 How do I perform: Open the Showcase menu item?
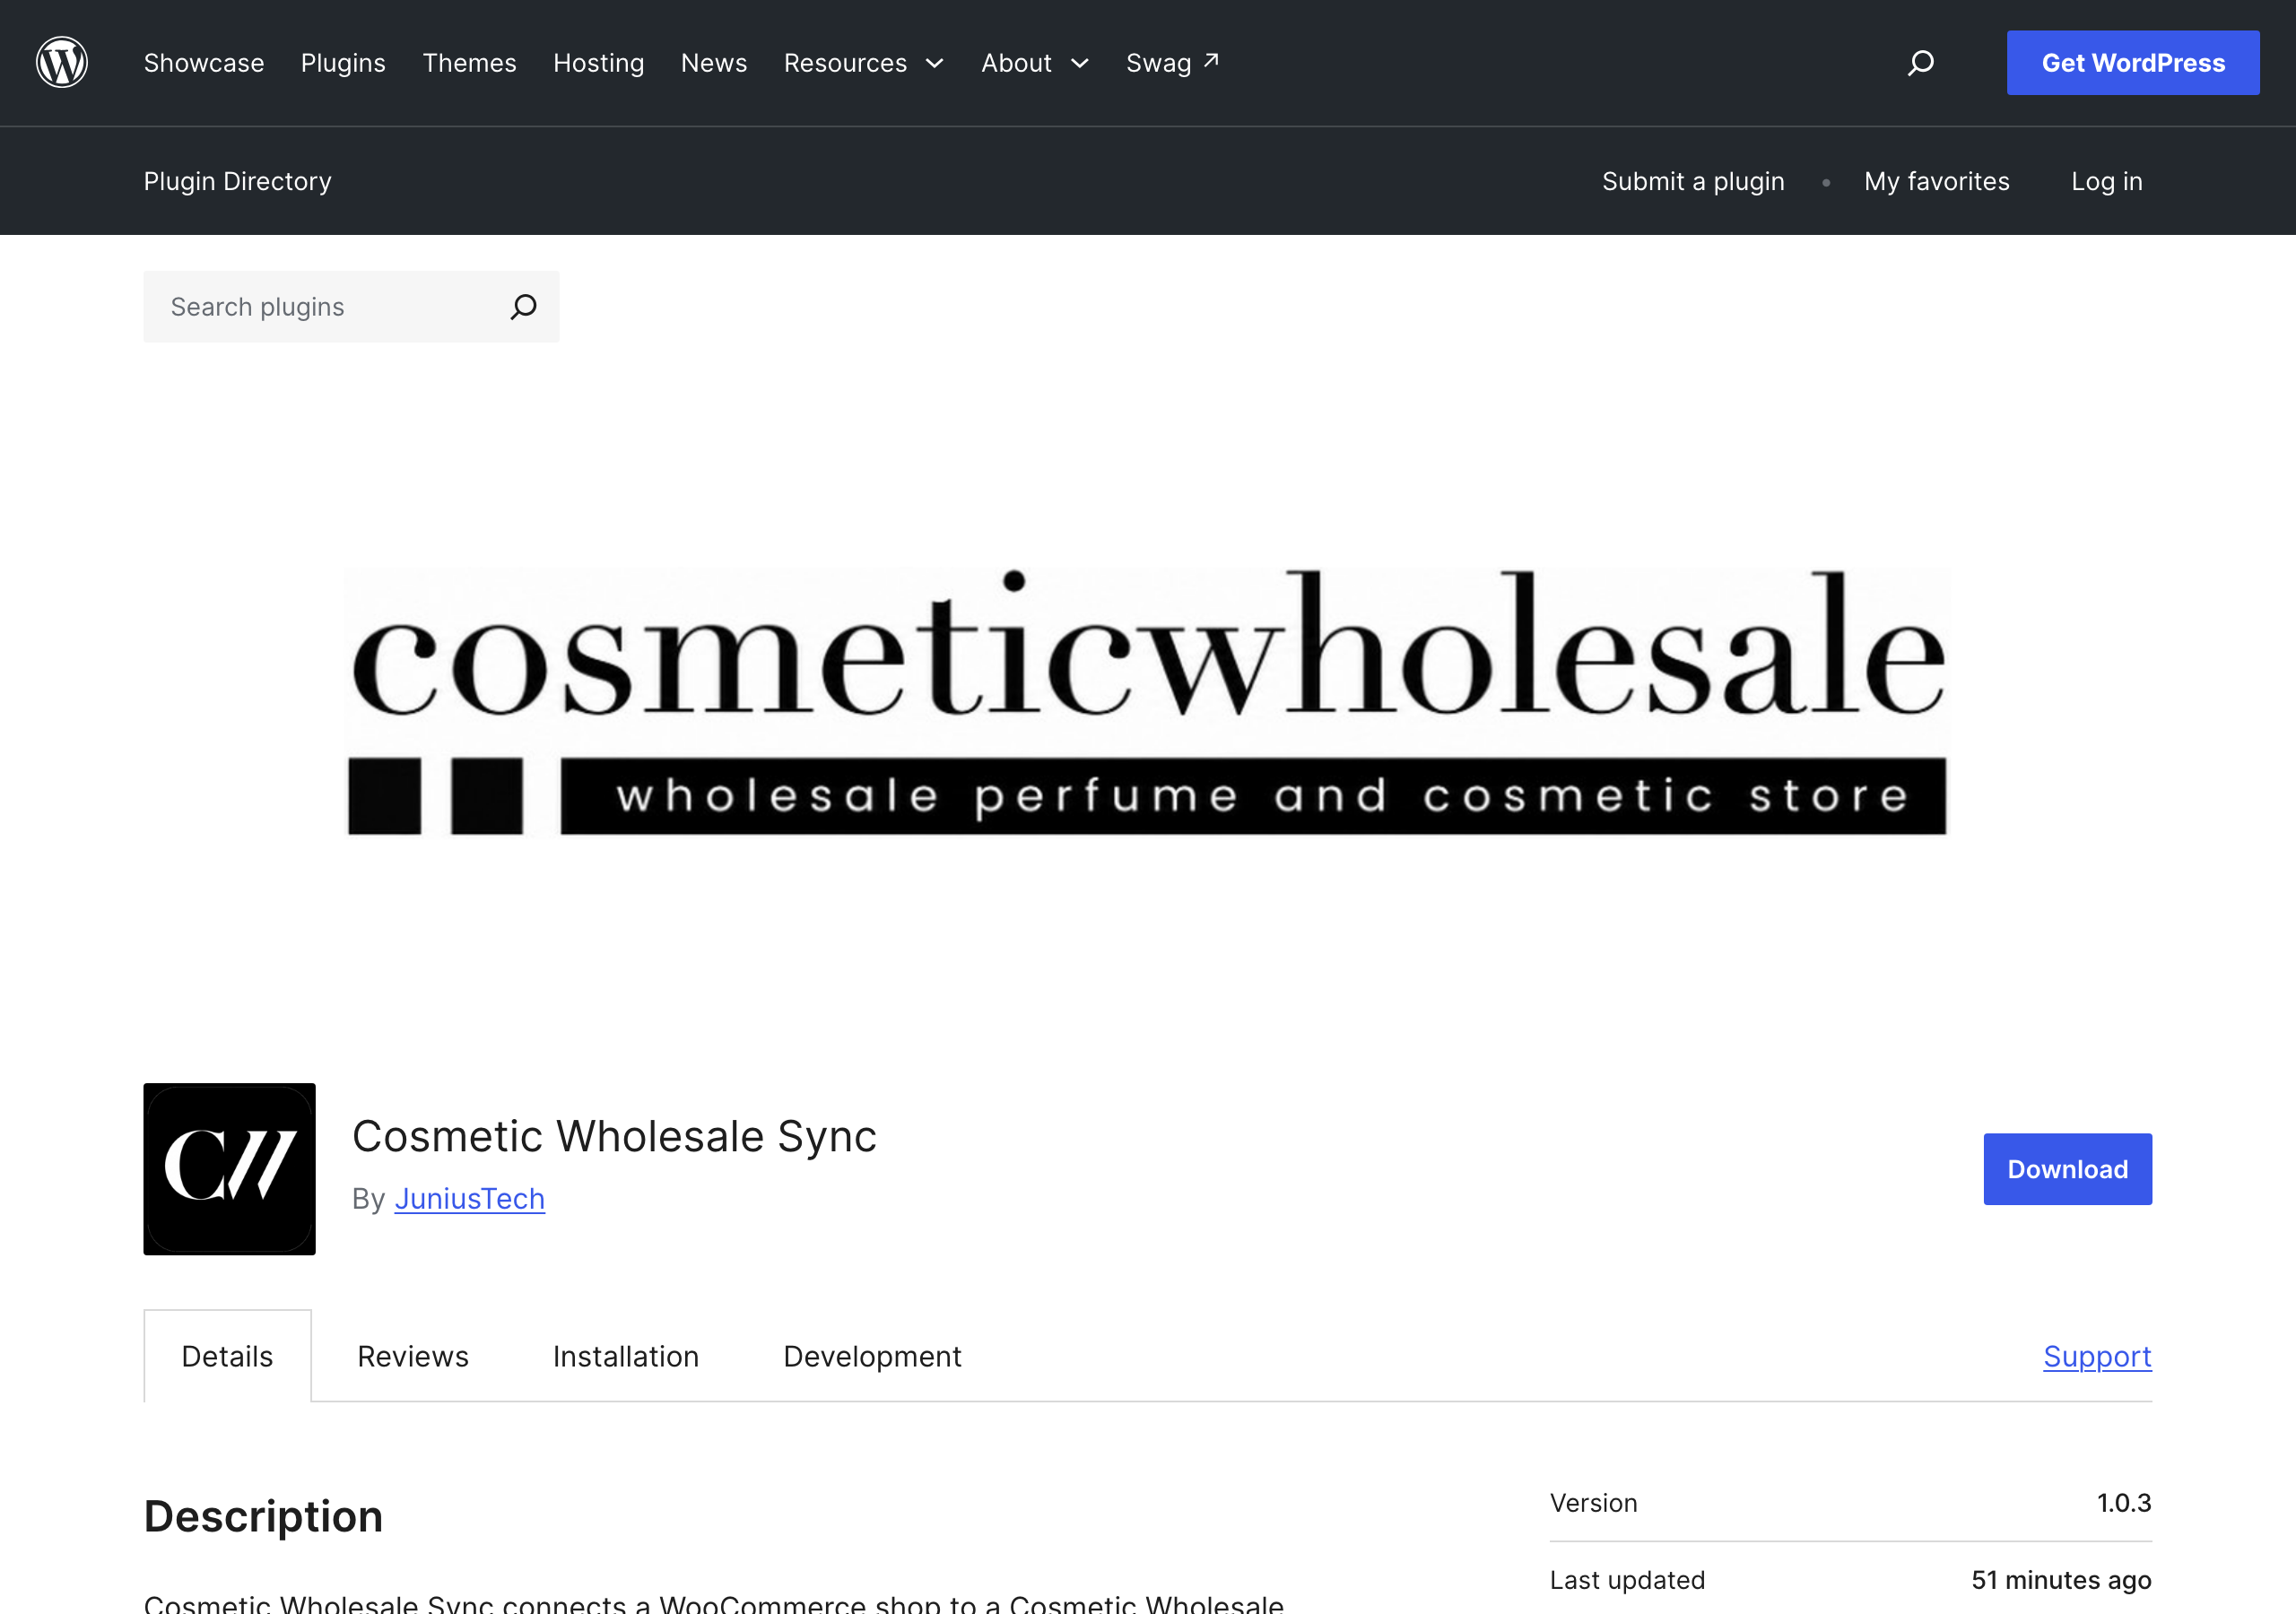(x=204, y=63)
